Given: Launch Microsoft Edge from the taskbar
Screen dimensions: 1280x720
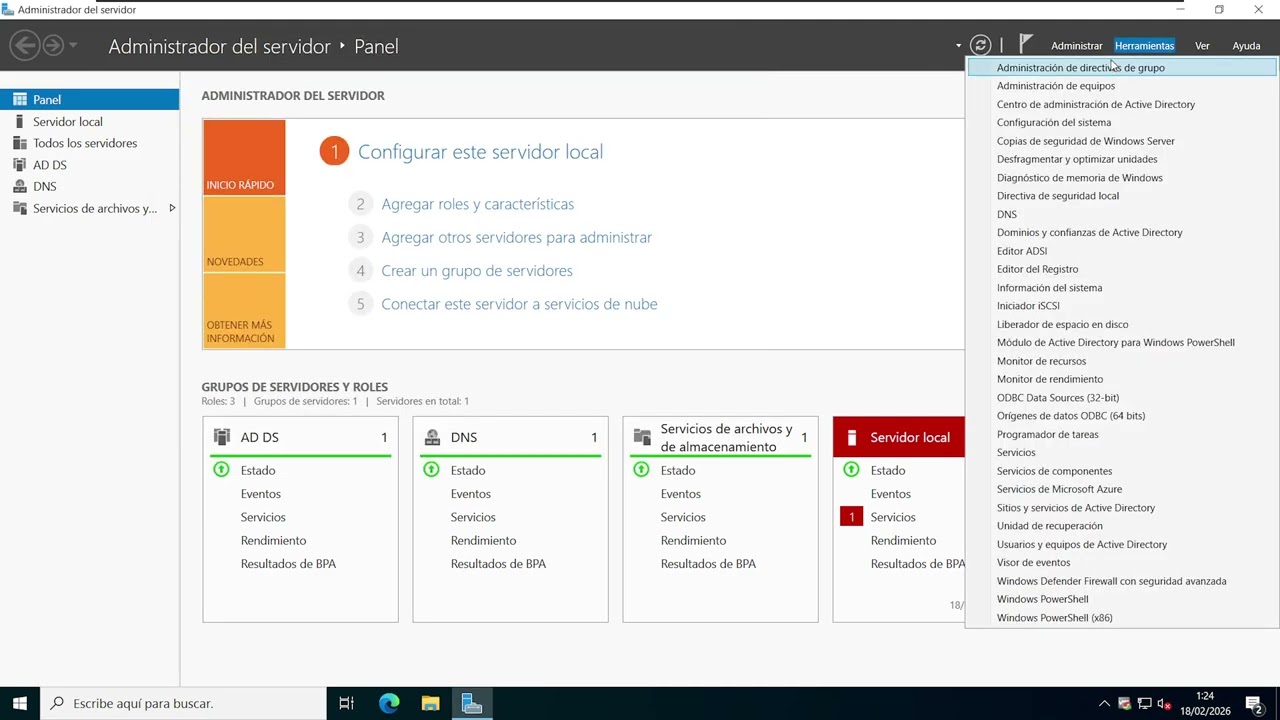Looking at the screenshot, I should 389,703.
